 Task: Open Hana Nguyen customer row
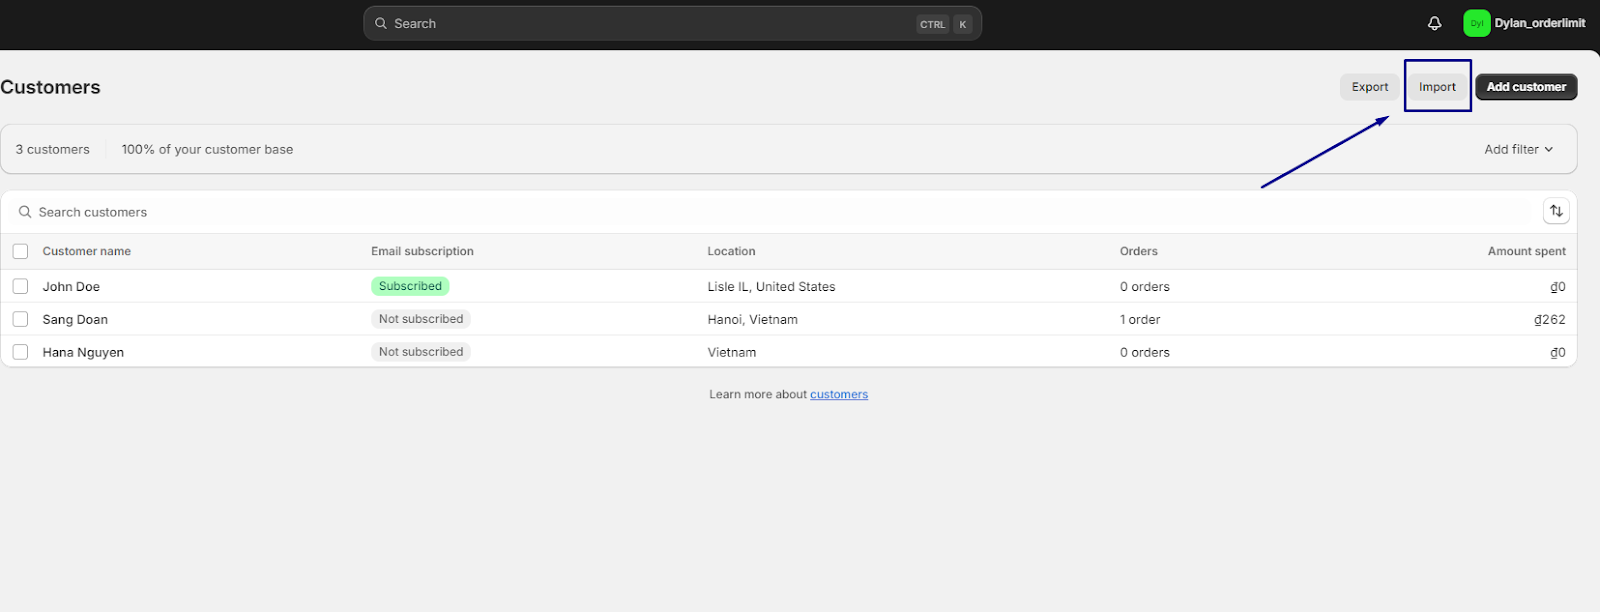click(x=789, y=352)
